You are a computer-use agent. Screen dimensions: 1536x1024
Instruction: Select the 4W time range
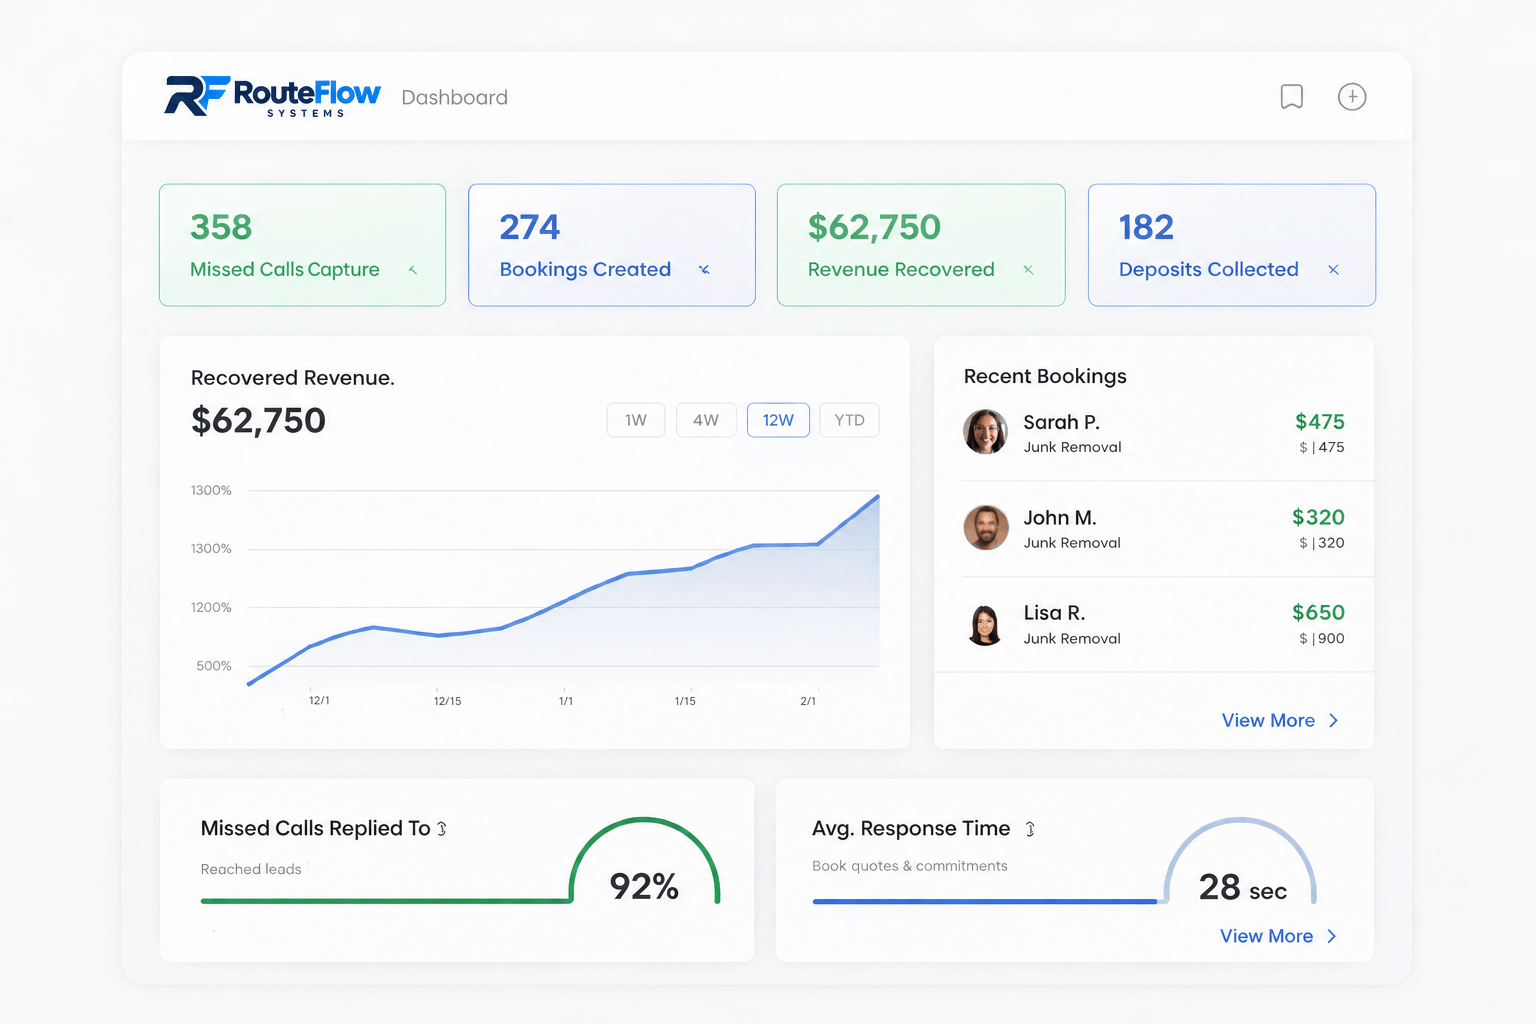[706, 420]
